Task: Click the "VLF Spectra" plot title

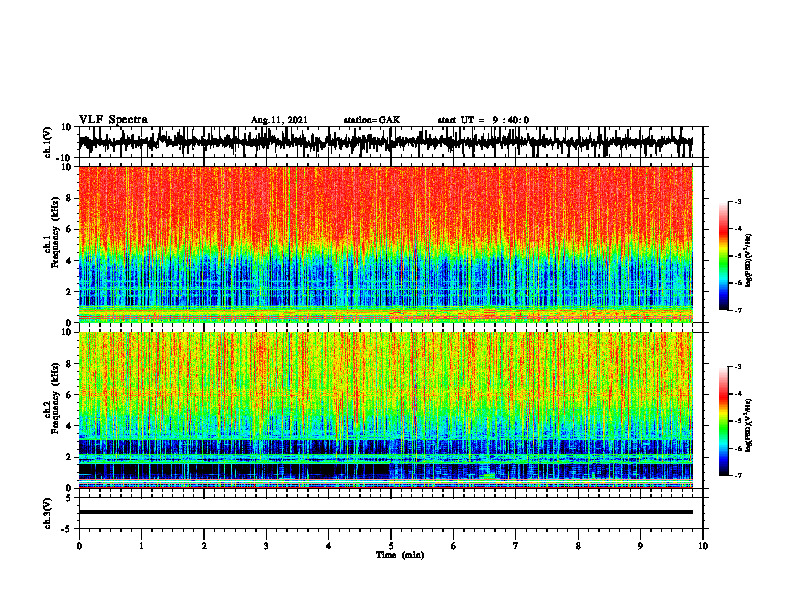Action: click(113, 119)
